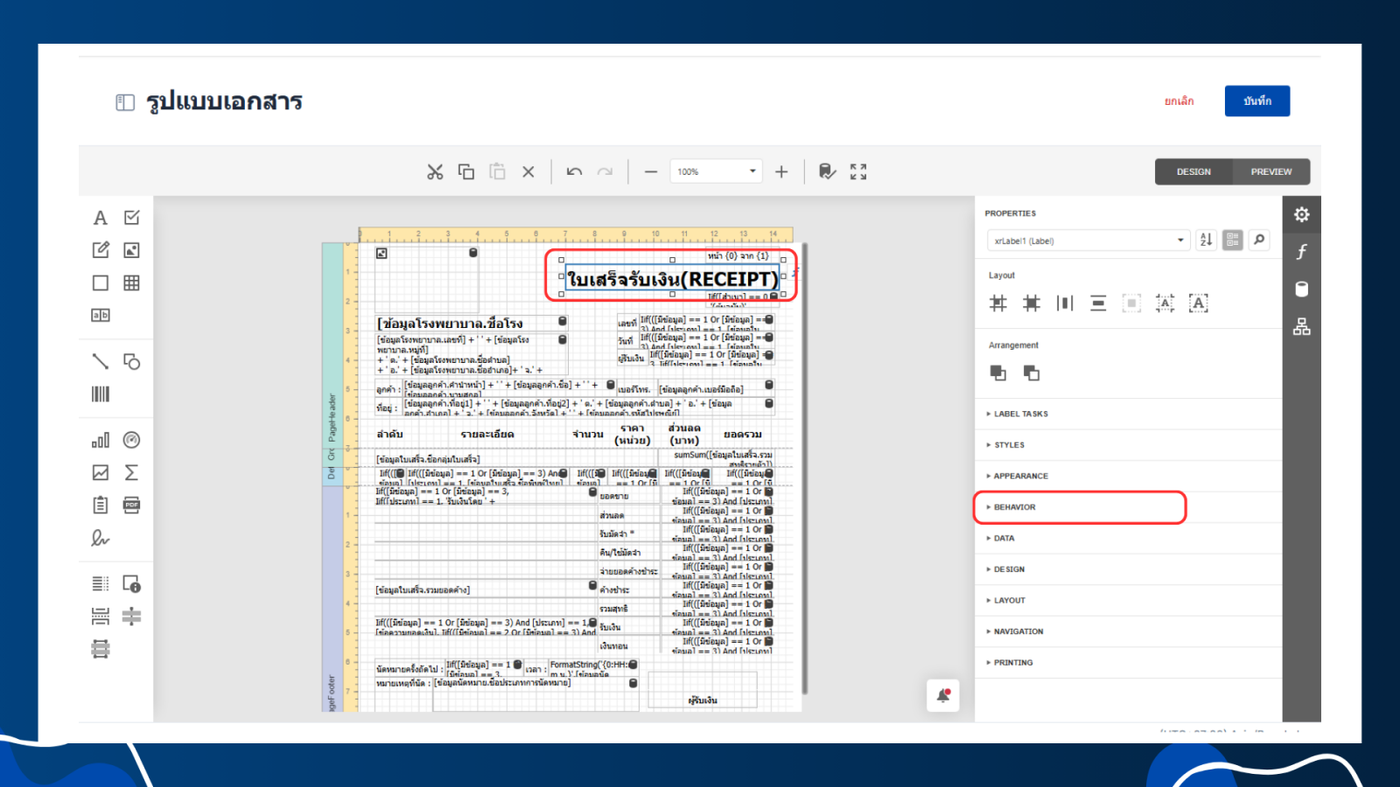1400x787 pixels.
Task: Choose the Gauge control in toolbox
Action: point(131,440)
